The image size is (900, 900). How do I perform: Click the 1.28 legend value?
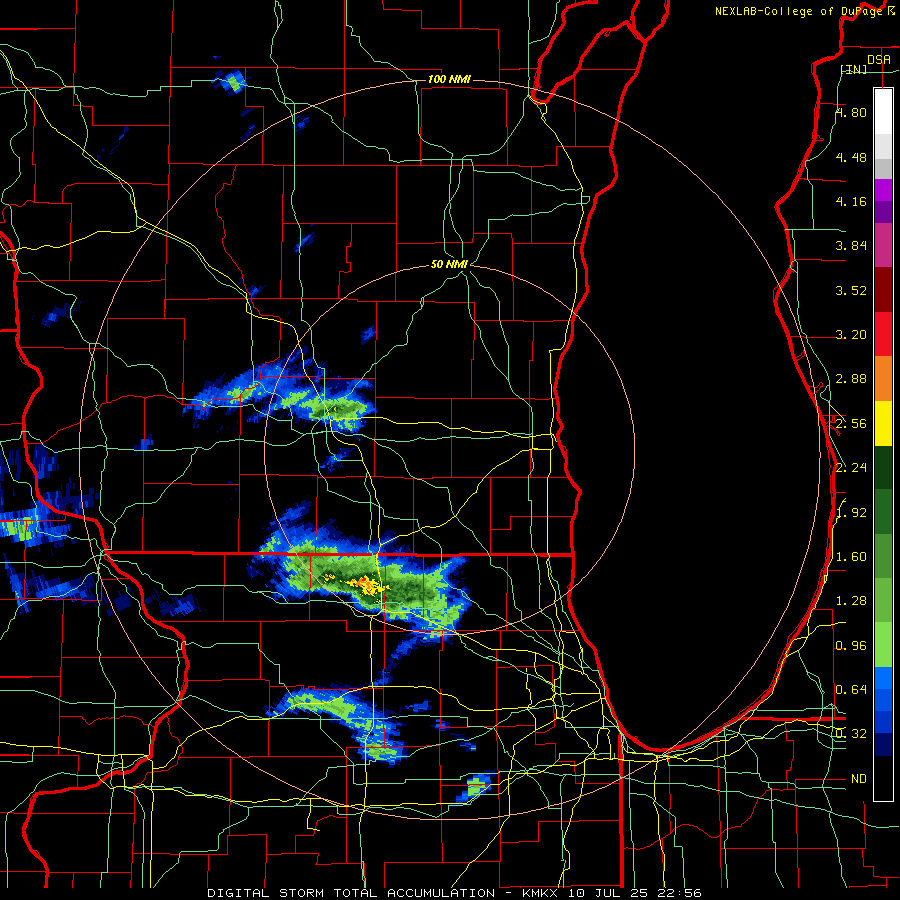coord(851,601)
